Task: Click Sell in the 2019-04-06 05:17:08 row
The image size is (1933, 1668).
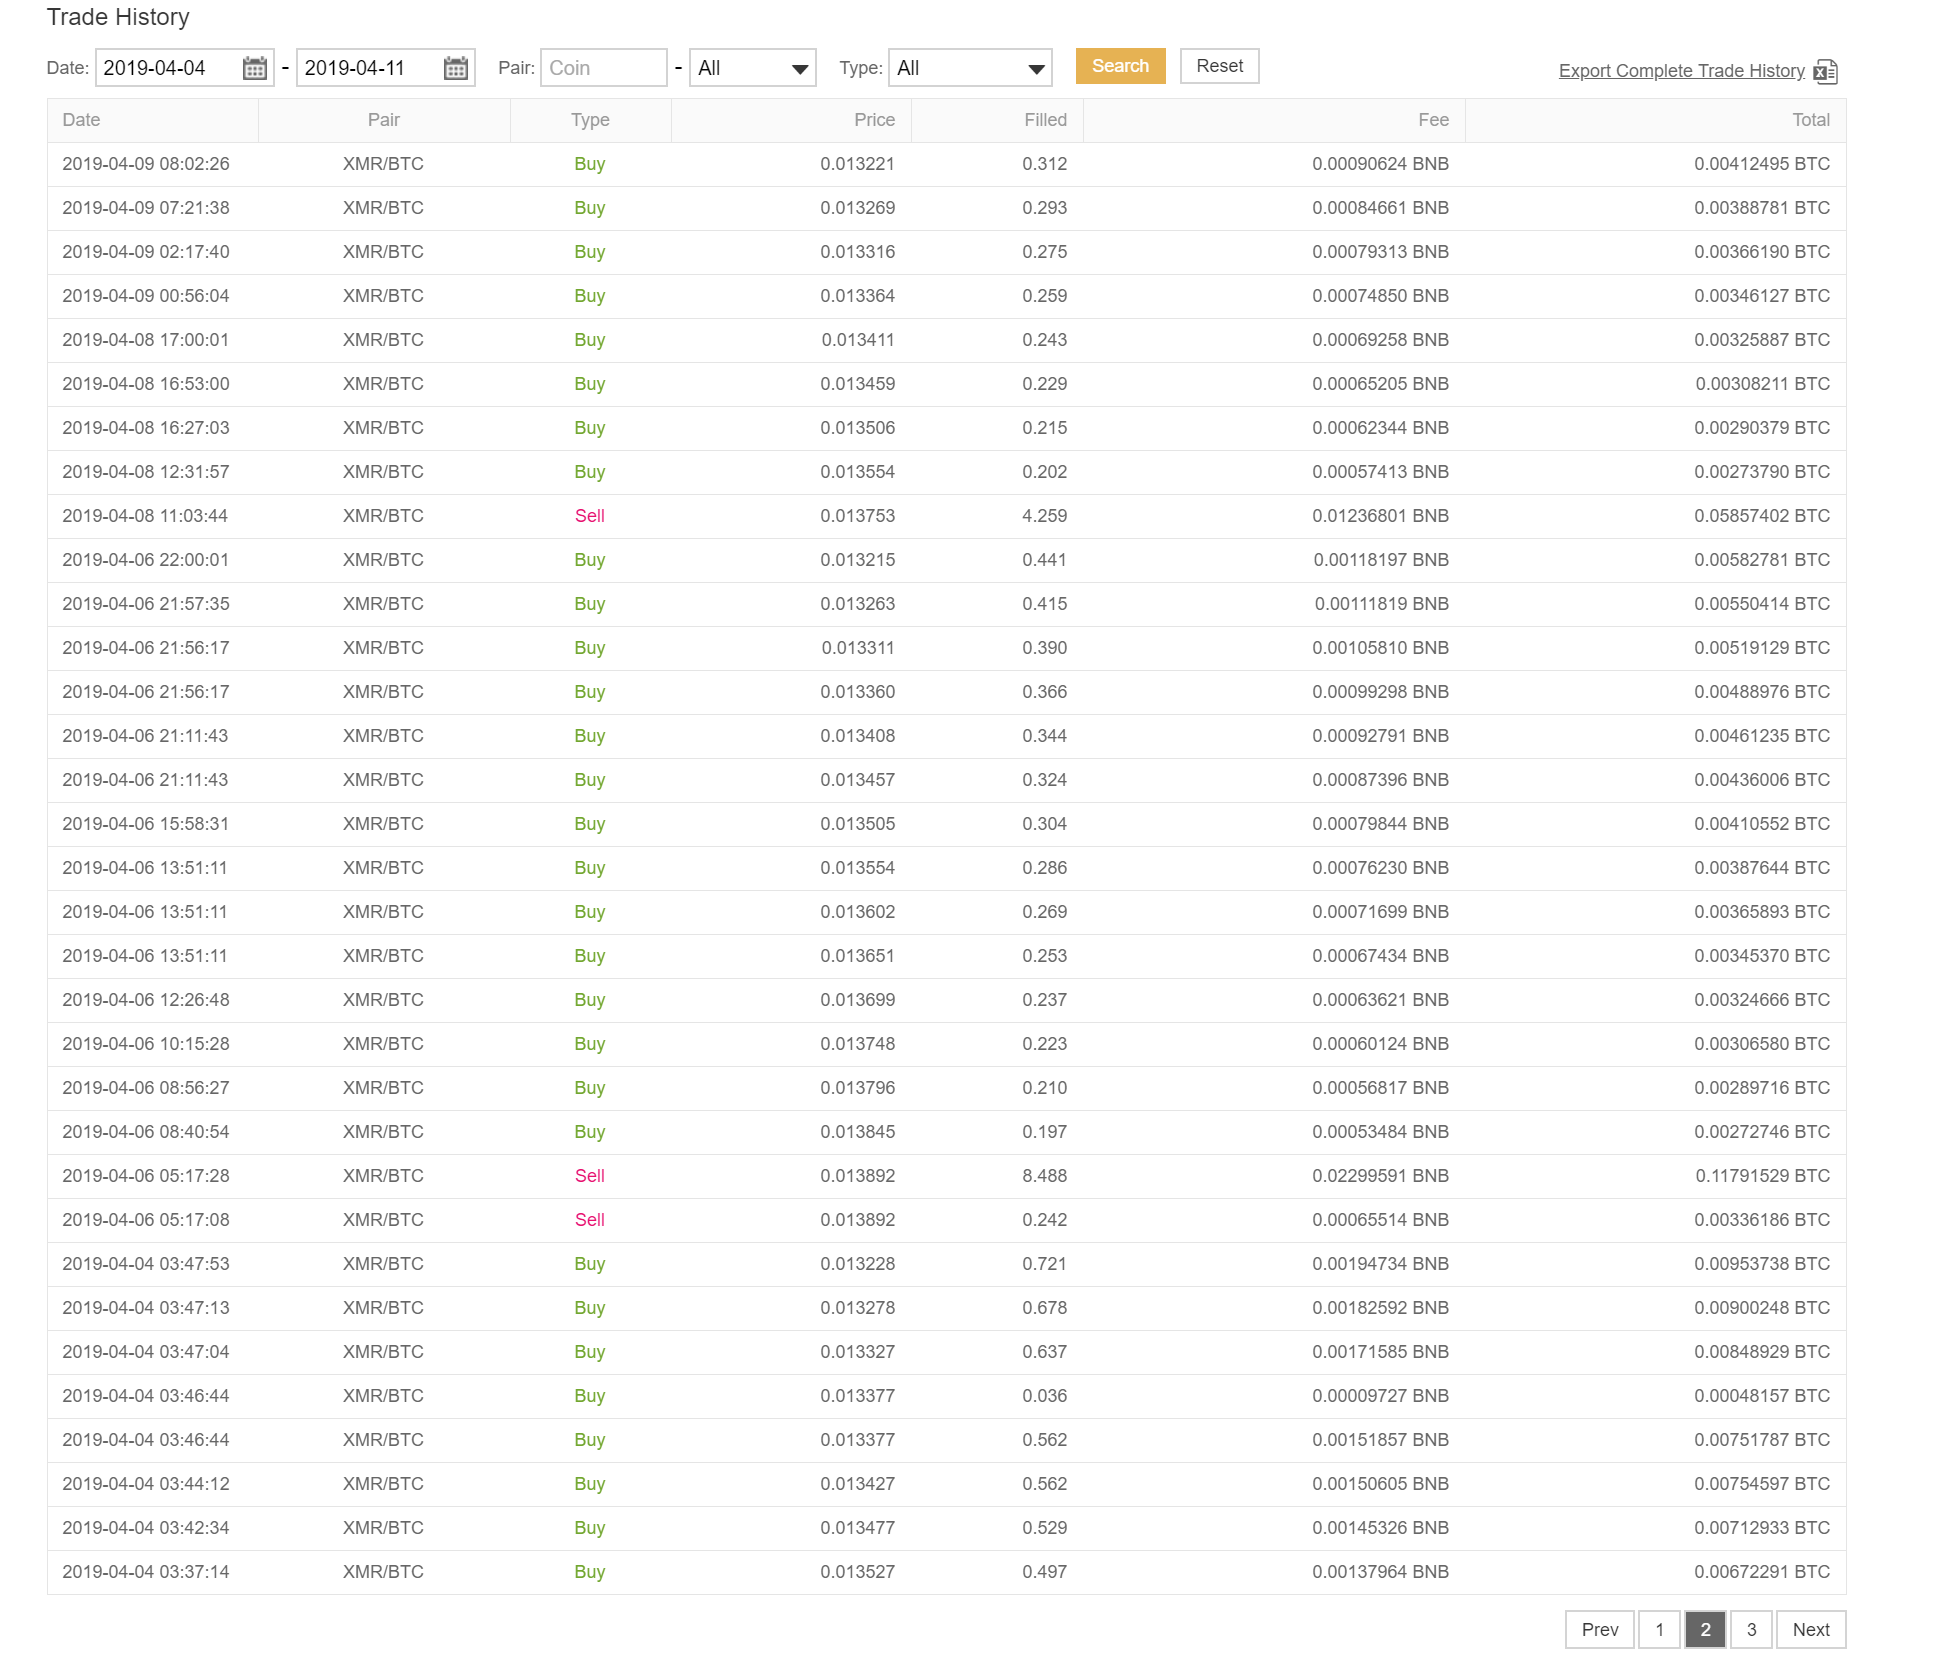Action: click(x=590, y=1220)
